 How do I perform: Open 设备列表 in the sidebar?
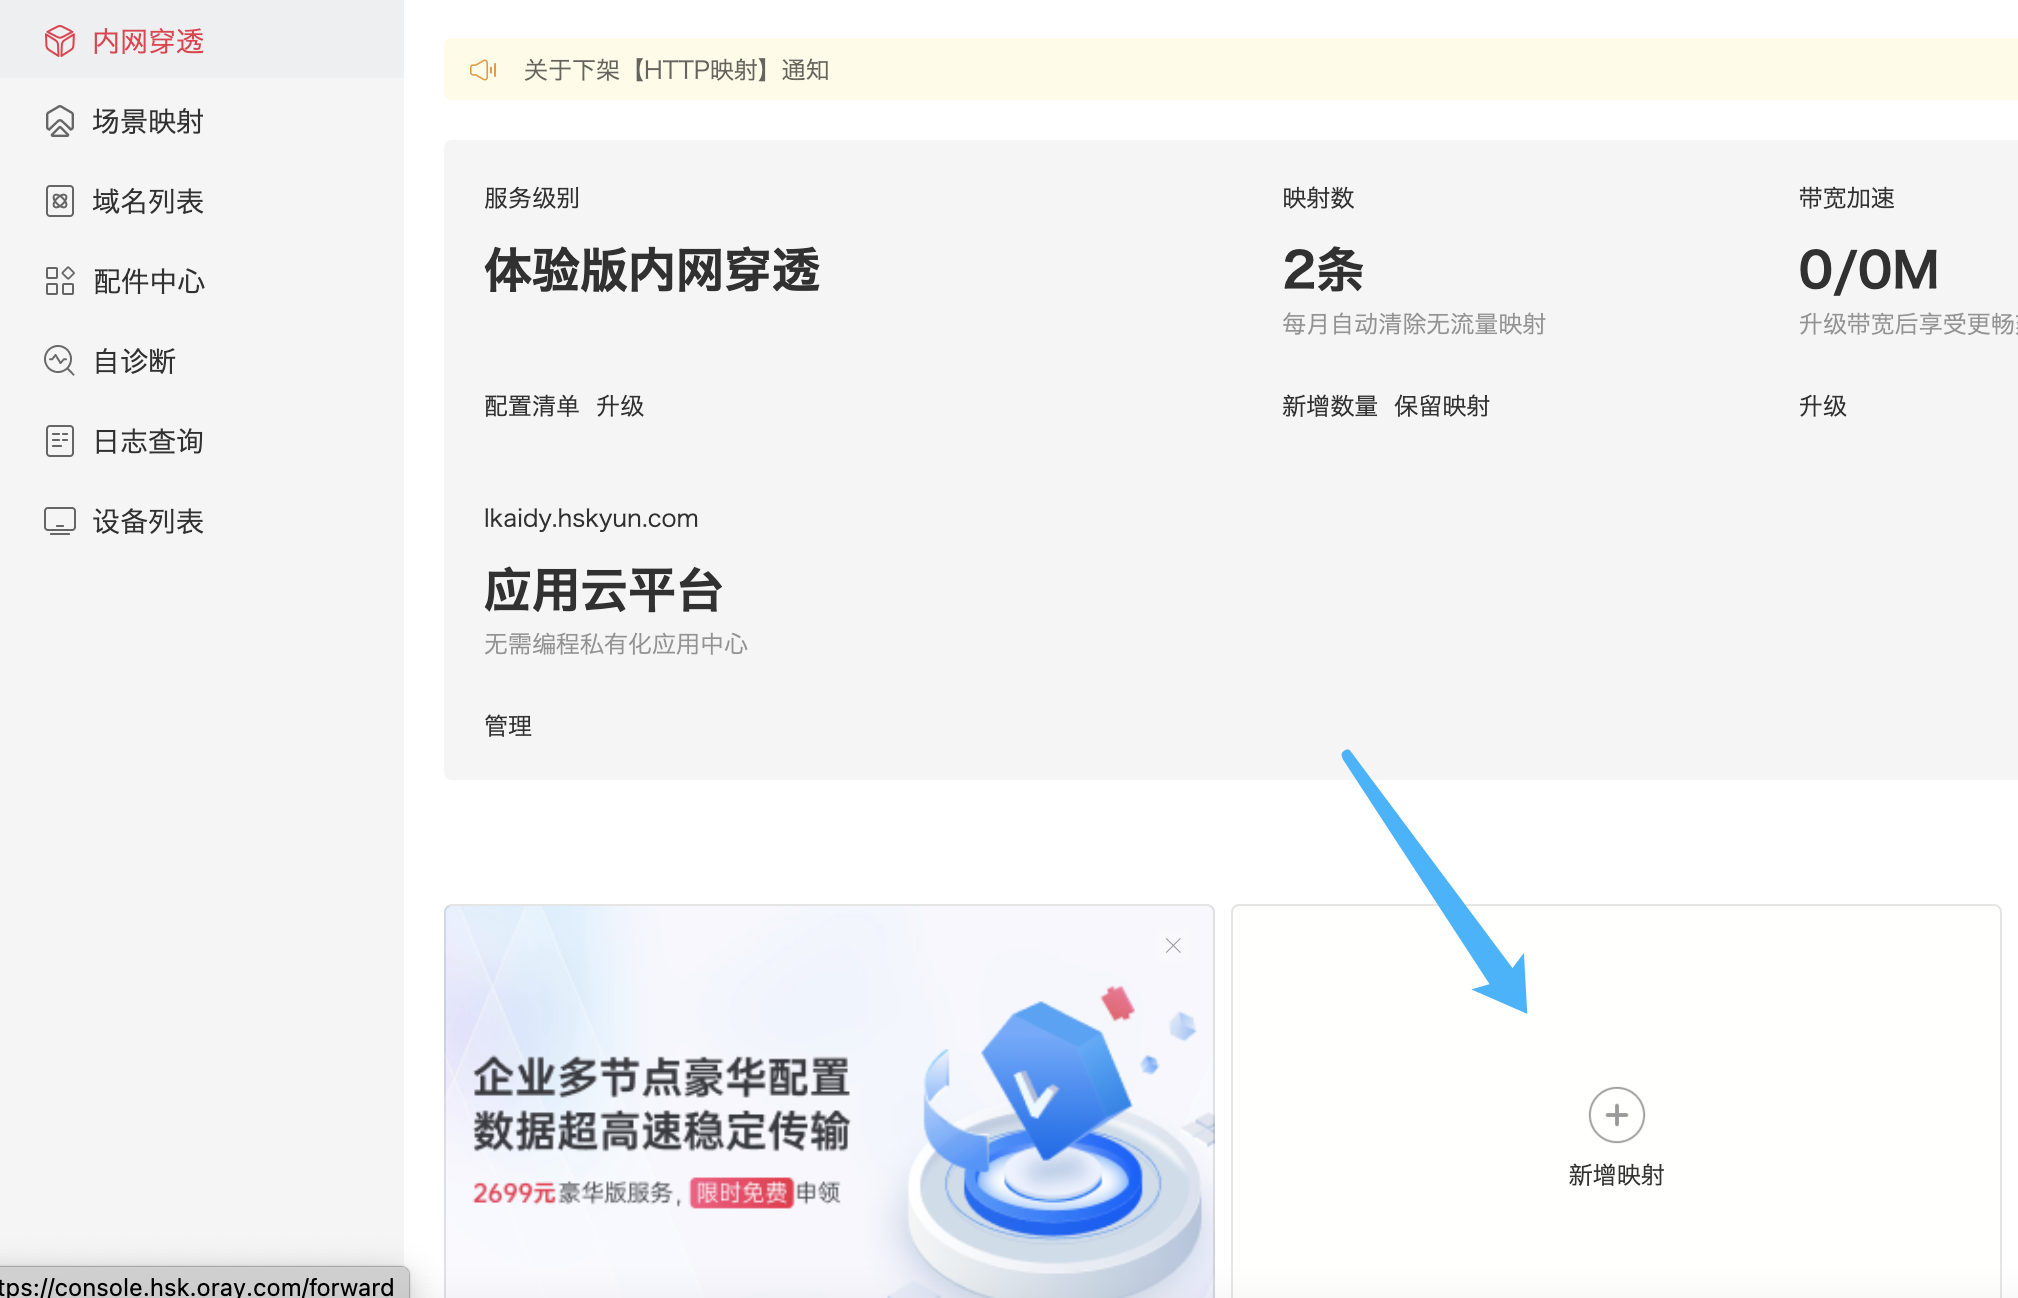(x=201, y=521)
